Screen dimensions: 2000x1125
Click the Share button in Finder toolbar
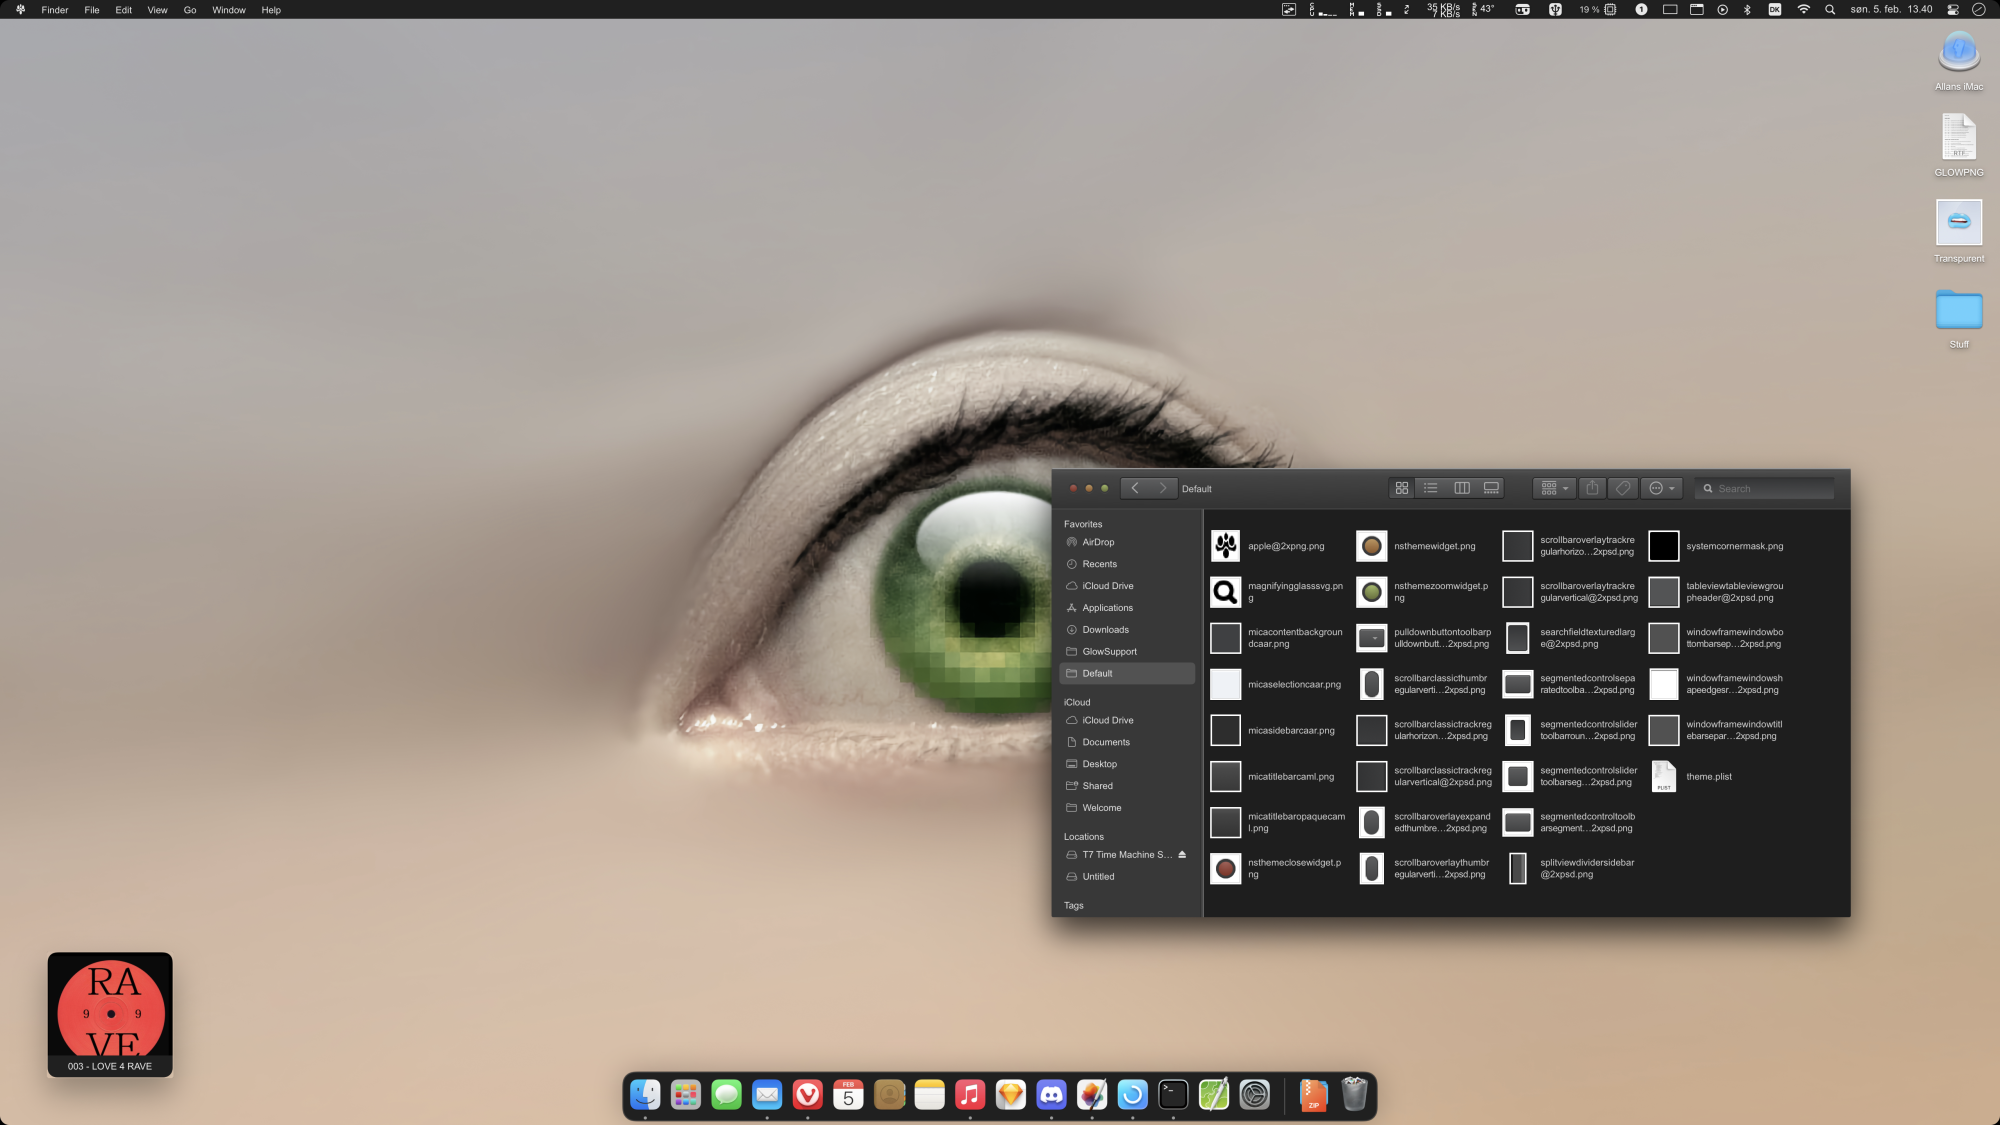point(1592,488)
